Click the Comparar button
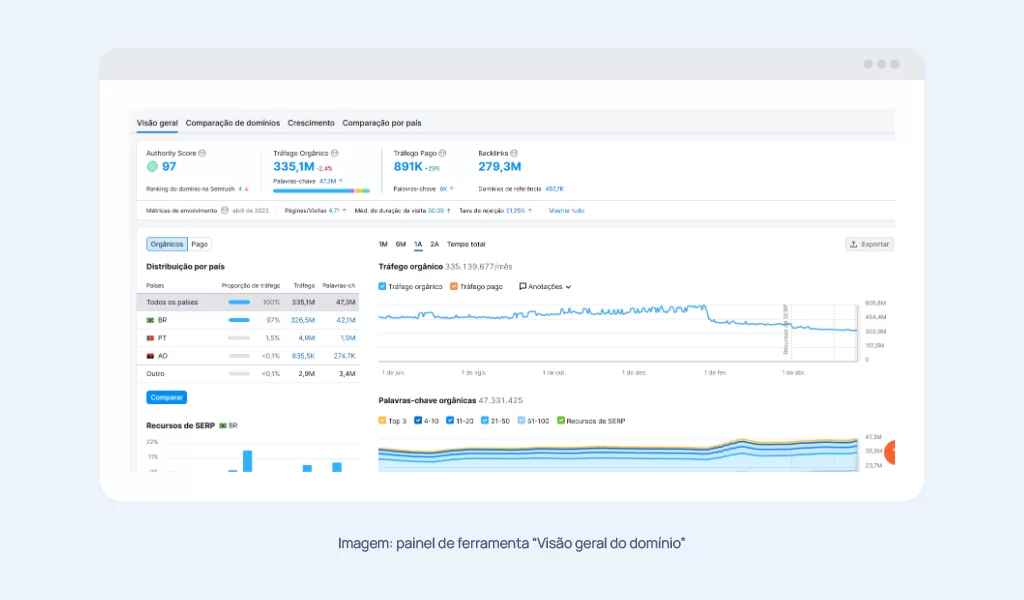Viewport: 1024px width, 600px height. [x=167, y=398]
